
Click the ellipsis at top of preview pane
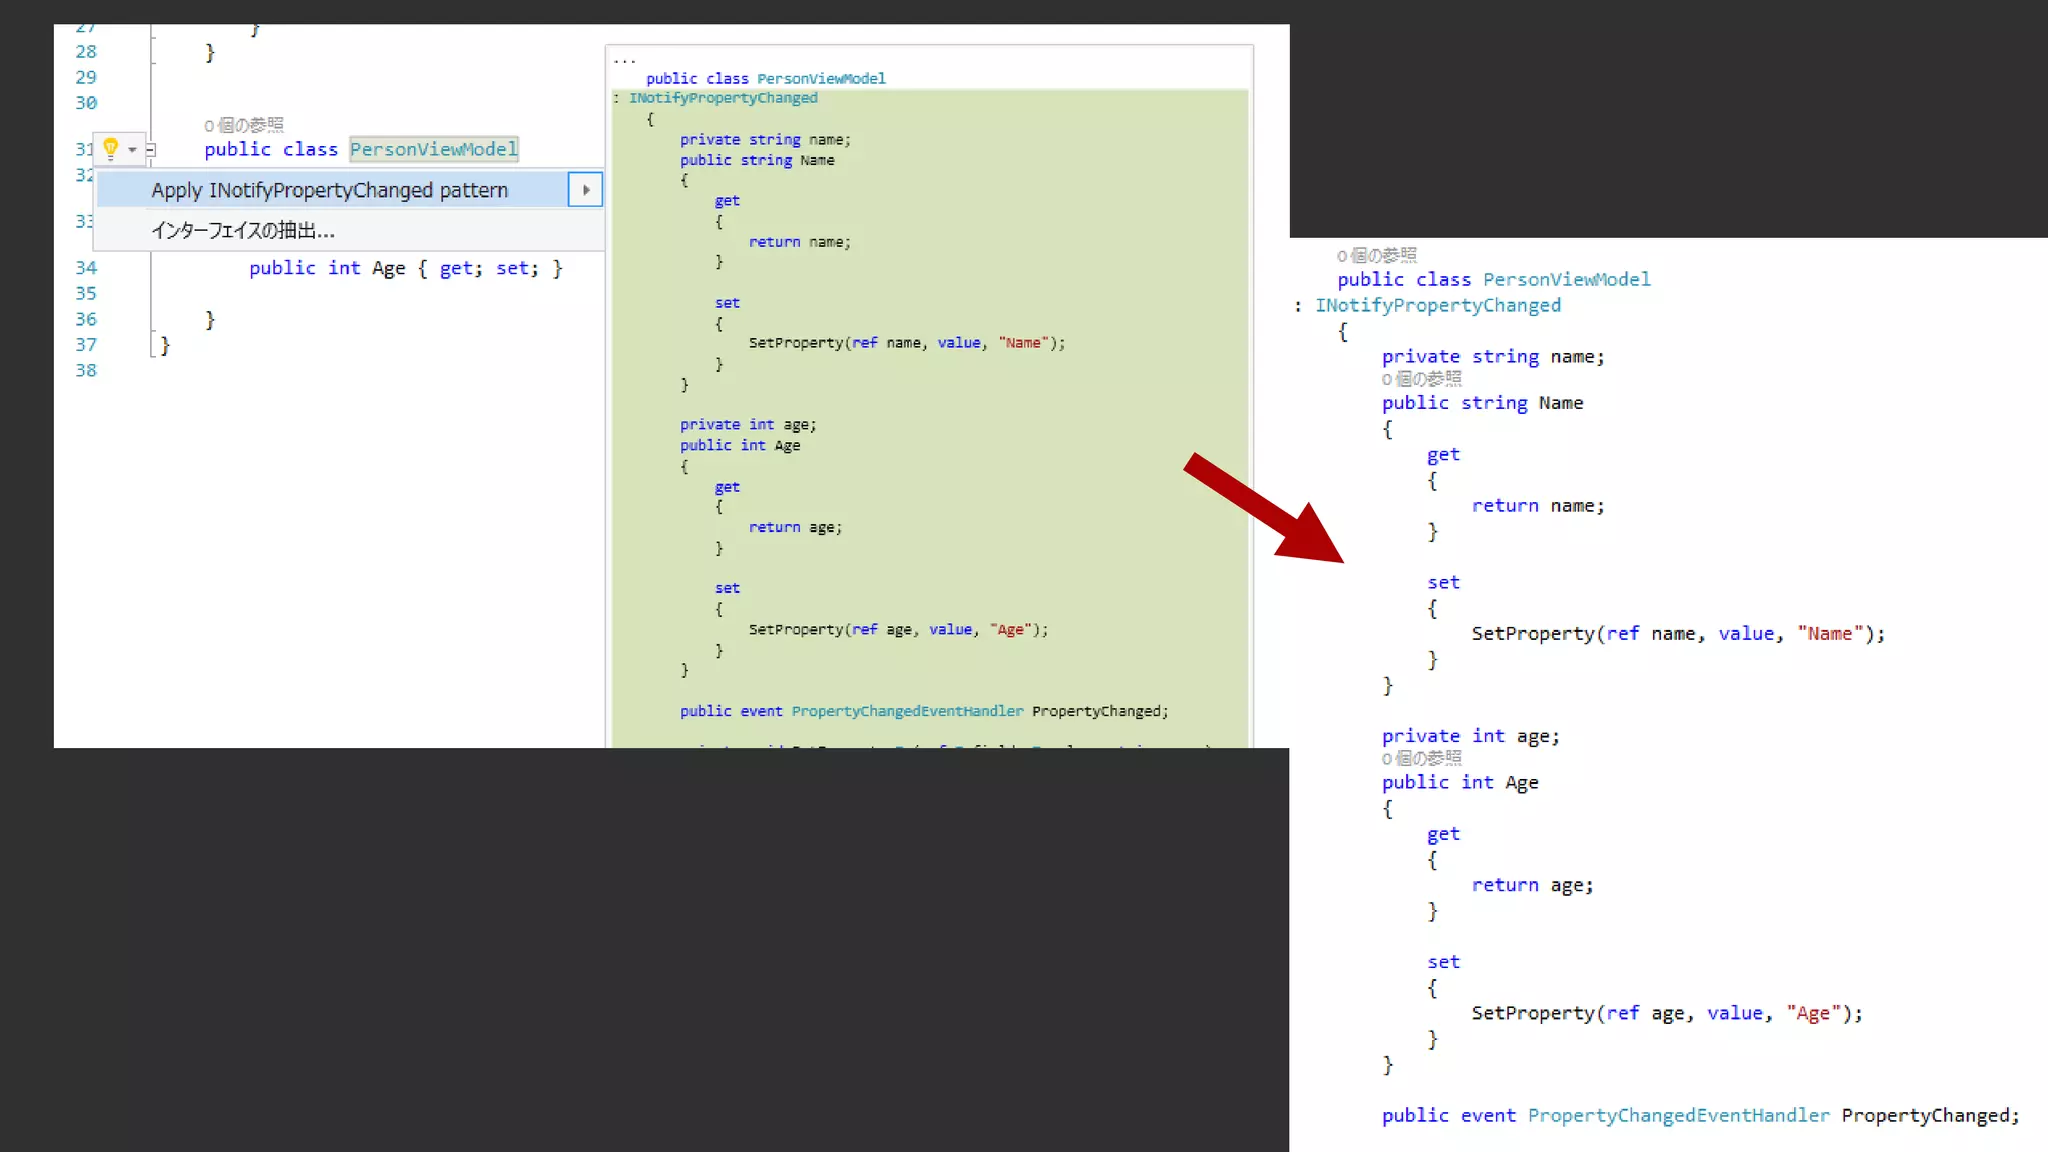click(x=624, y=59)
